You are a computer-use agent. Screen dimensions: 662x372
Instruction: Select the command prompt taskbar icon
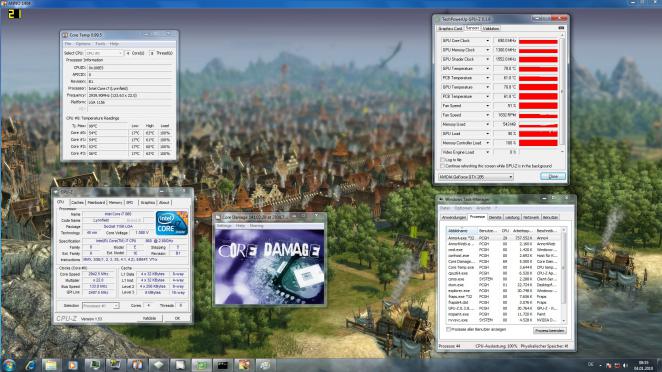pos(222,365)
